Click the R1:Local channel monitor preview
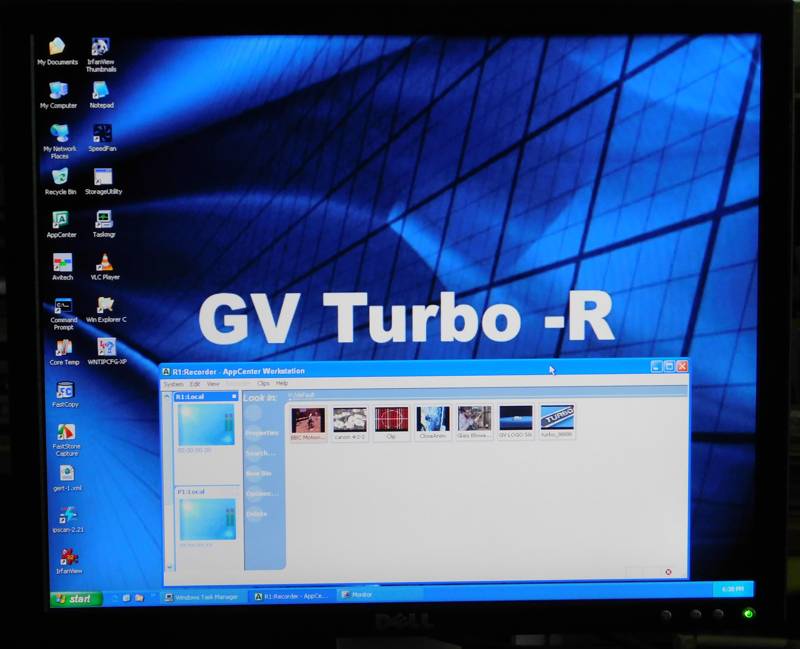This screenshot has width=800, height=649. (x=206, y=425)
